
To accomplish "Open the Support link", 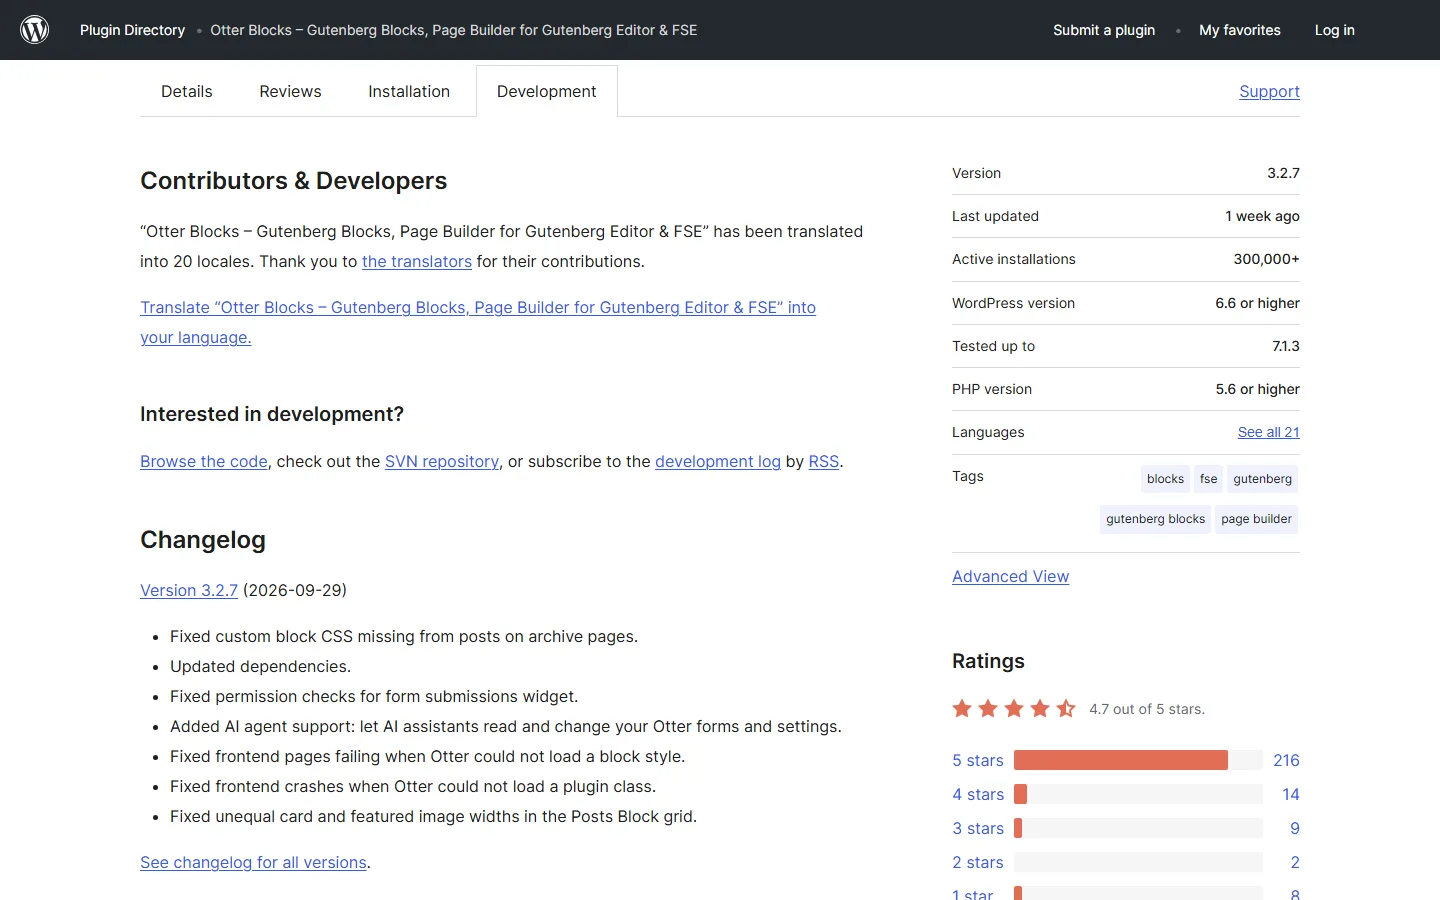I will pos(1269,91).
